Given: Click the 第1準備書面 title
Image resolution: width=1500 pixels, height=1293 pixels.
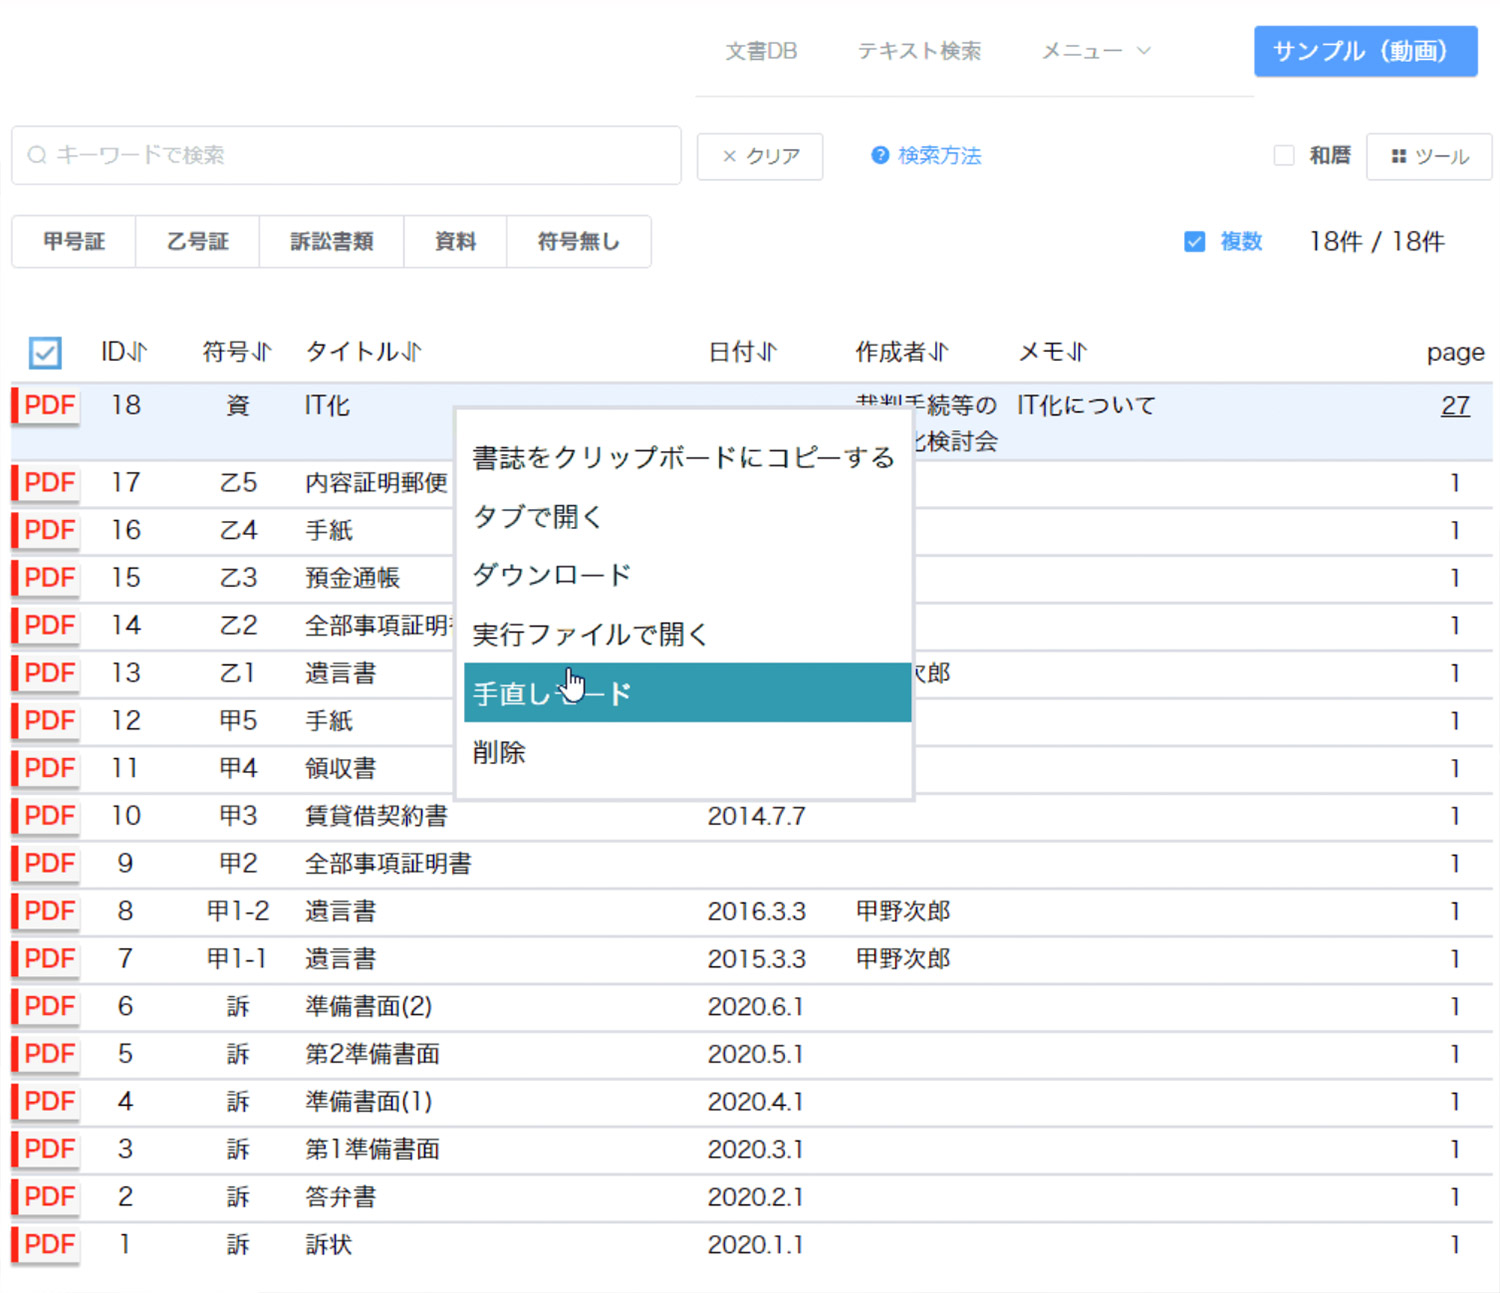Looking at the screenshot, I should [373, 1149].
